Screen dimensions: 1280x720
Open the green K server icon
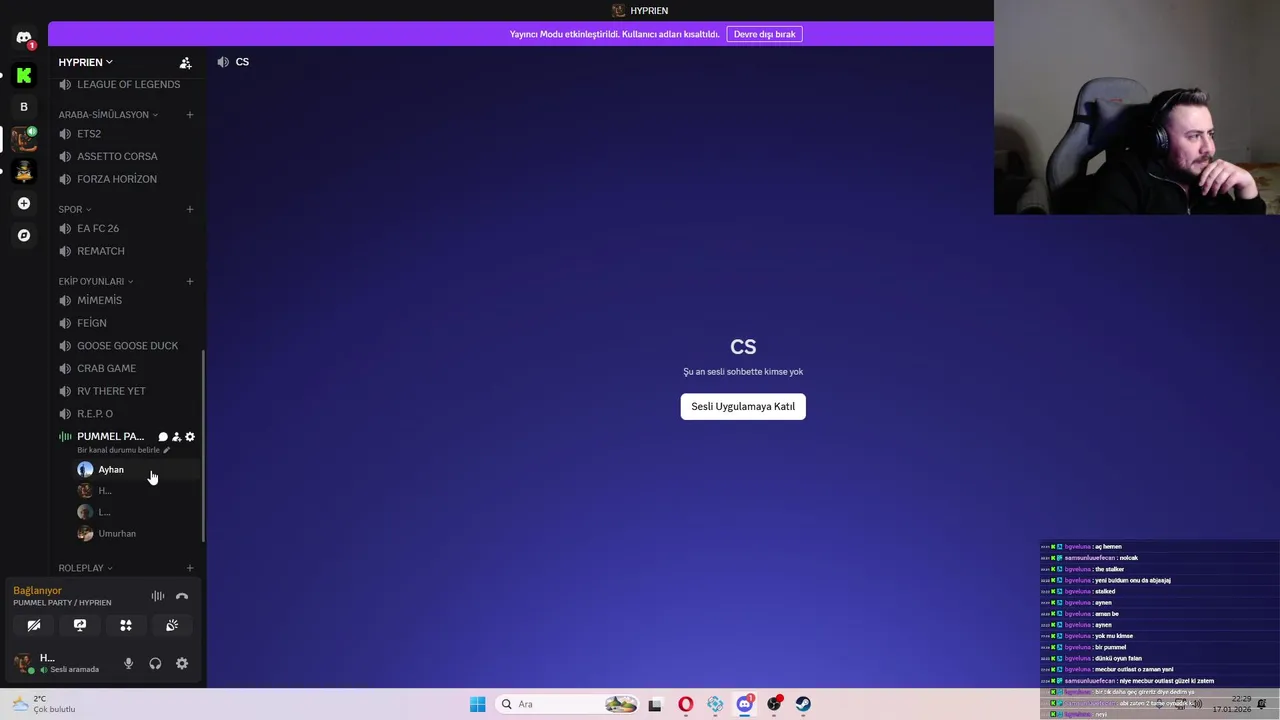point(24,75)
